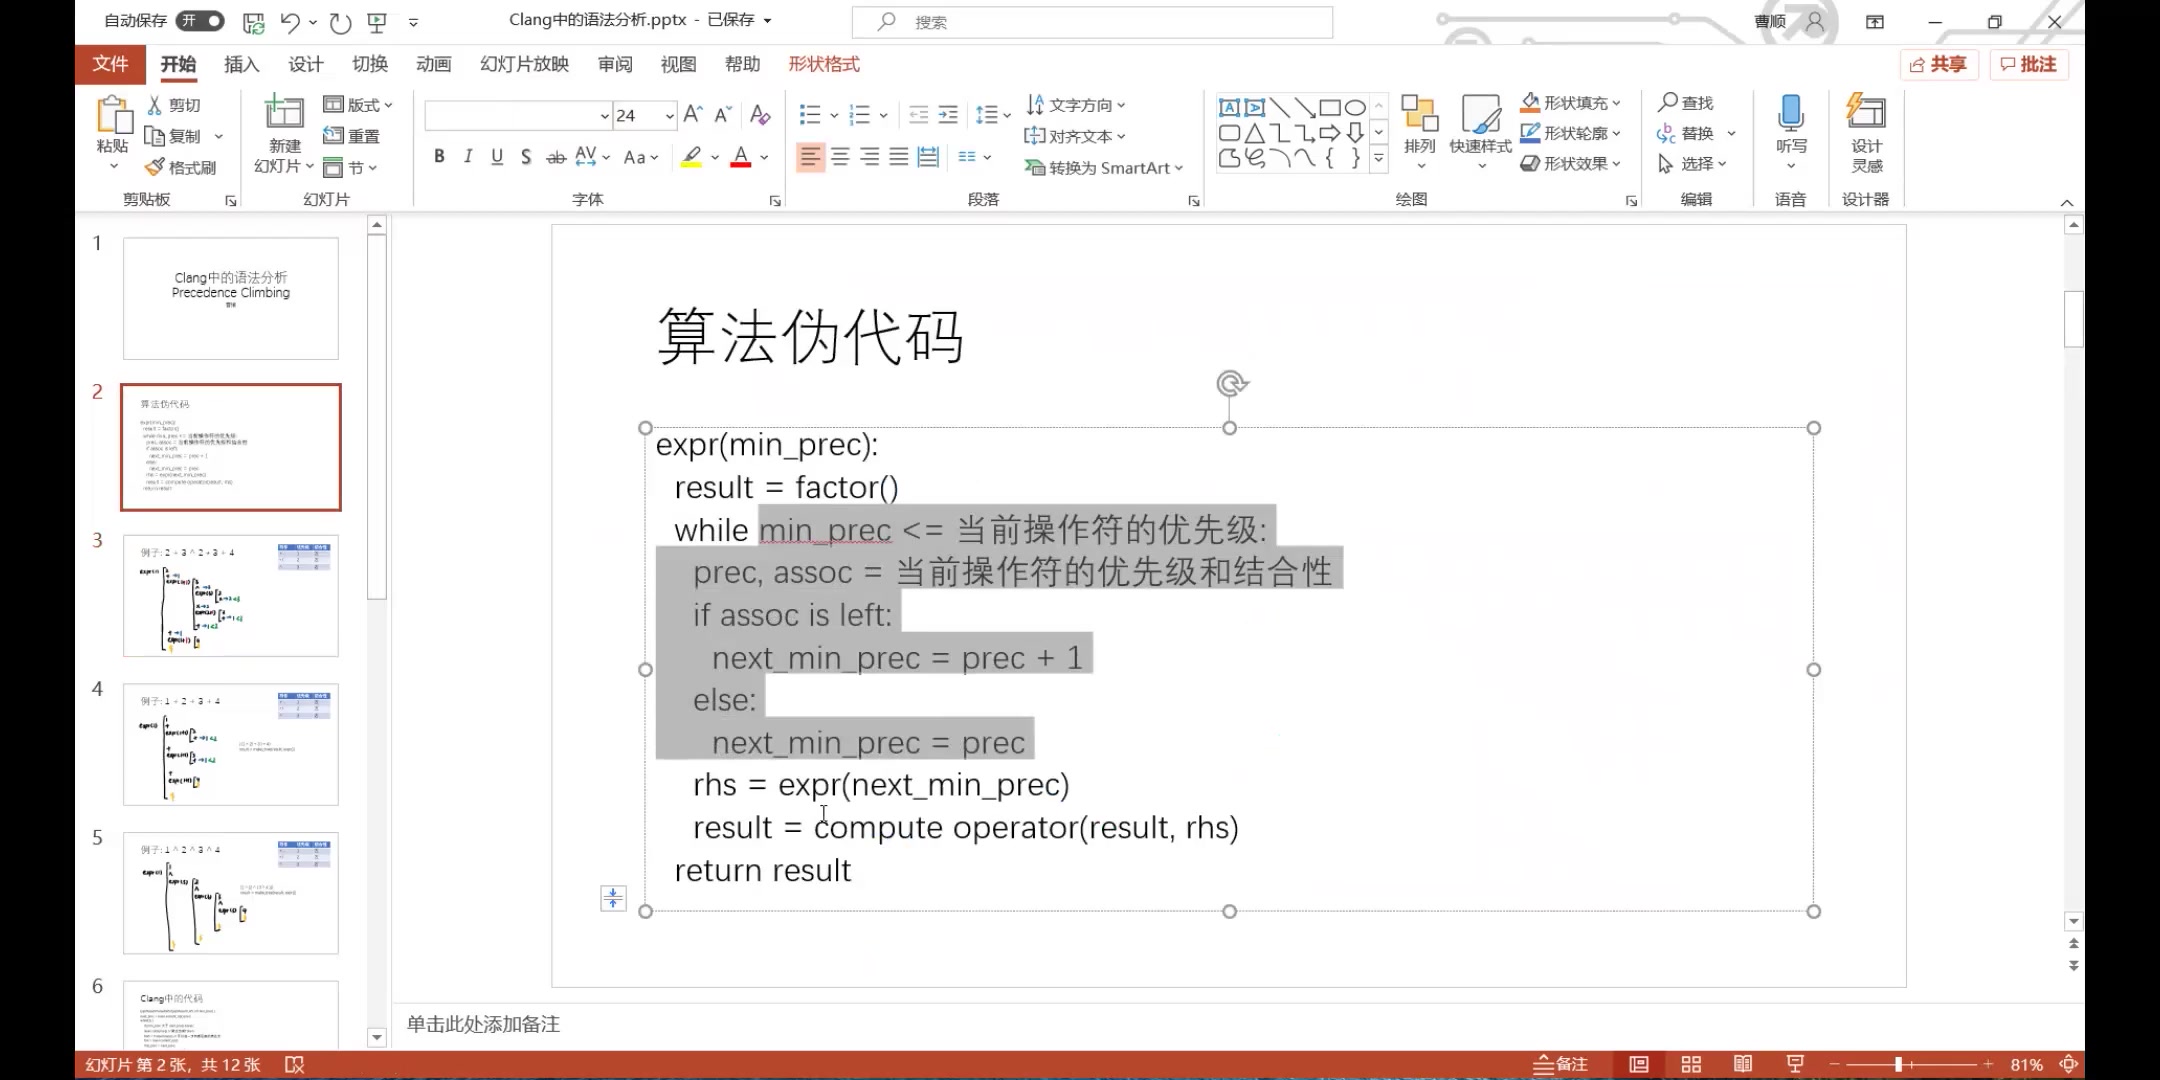Open Align Text (对齐文本) dropdown
This screenshot has width=2160, height=1080.
1075,136
